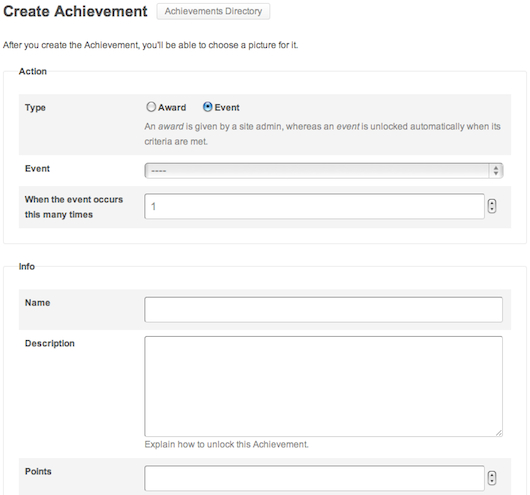Click the Name field label

click(x=38, y=303)
